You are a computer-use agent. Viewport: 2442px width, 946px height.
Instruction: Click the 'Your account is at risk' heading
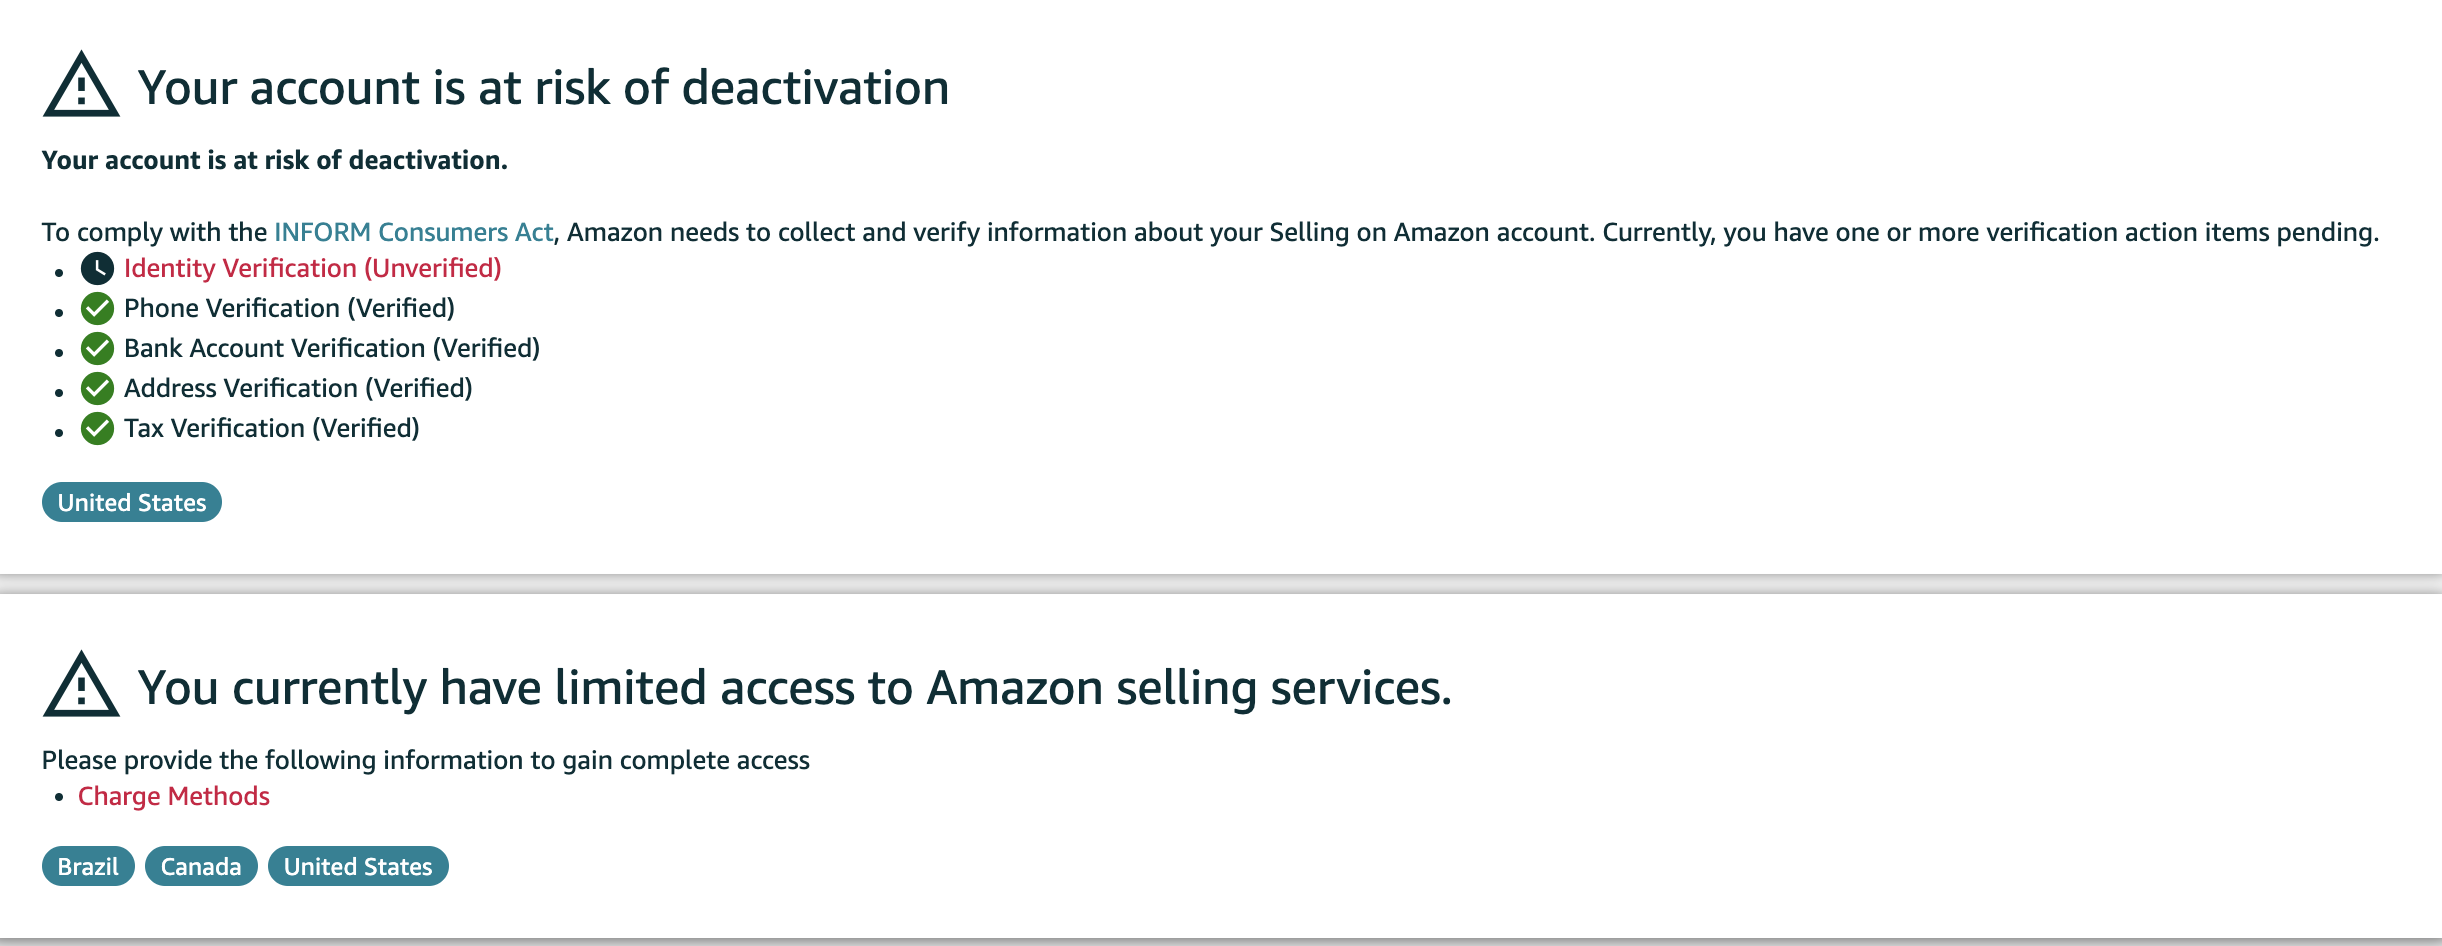point(543,87)
